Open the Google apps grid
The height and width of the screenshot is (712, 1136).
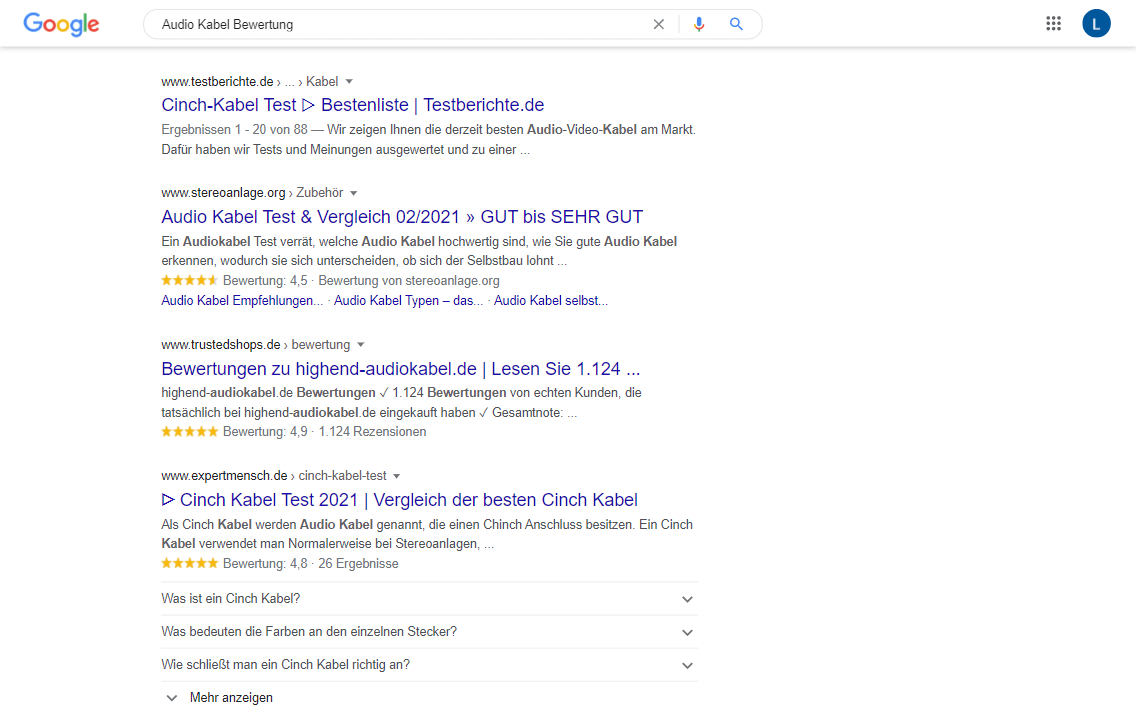1053,24
